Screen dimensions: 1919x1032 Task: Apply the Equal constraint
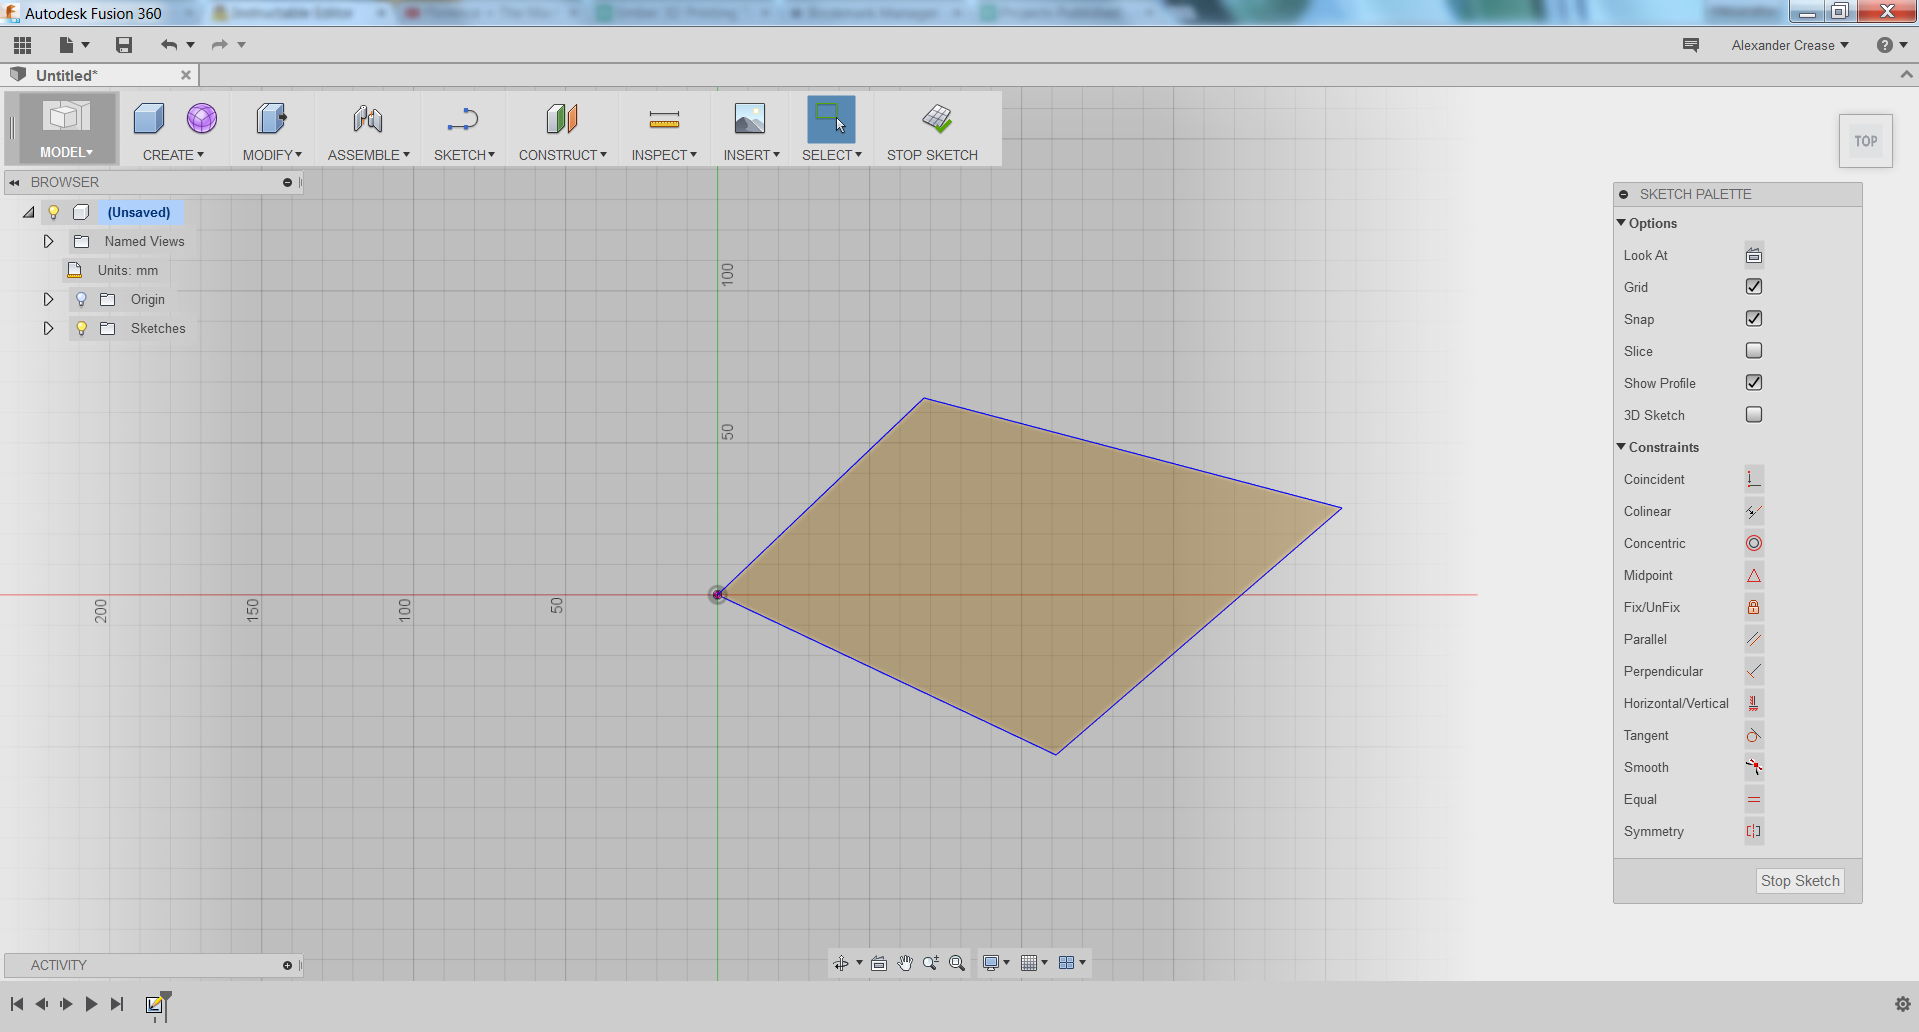[1754, 800]
